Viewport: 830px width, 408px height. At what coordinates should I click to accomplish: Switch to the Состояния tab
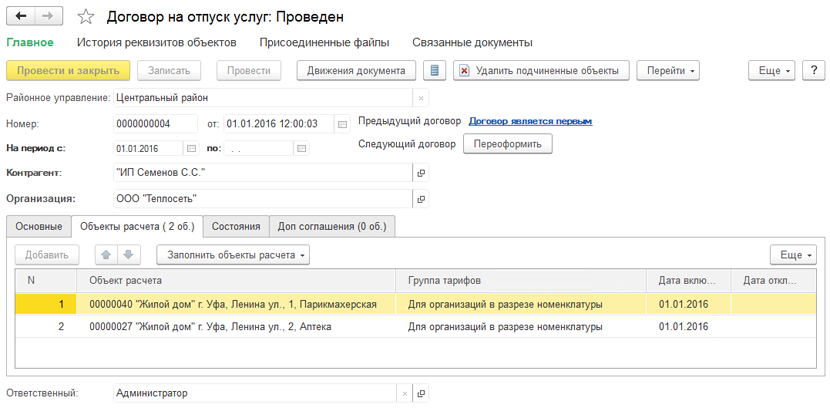236,227
